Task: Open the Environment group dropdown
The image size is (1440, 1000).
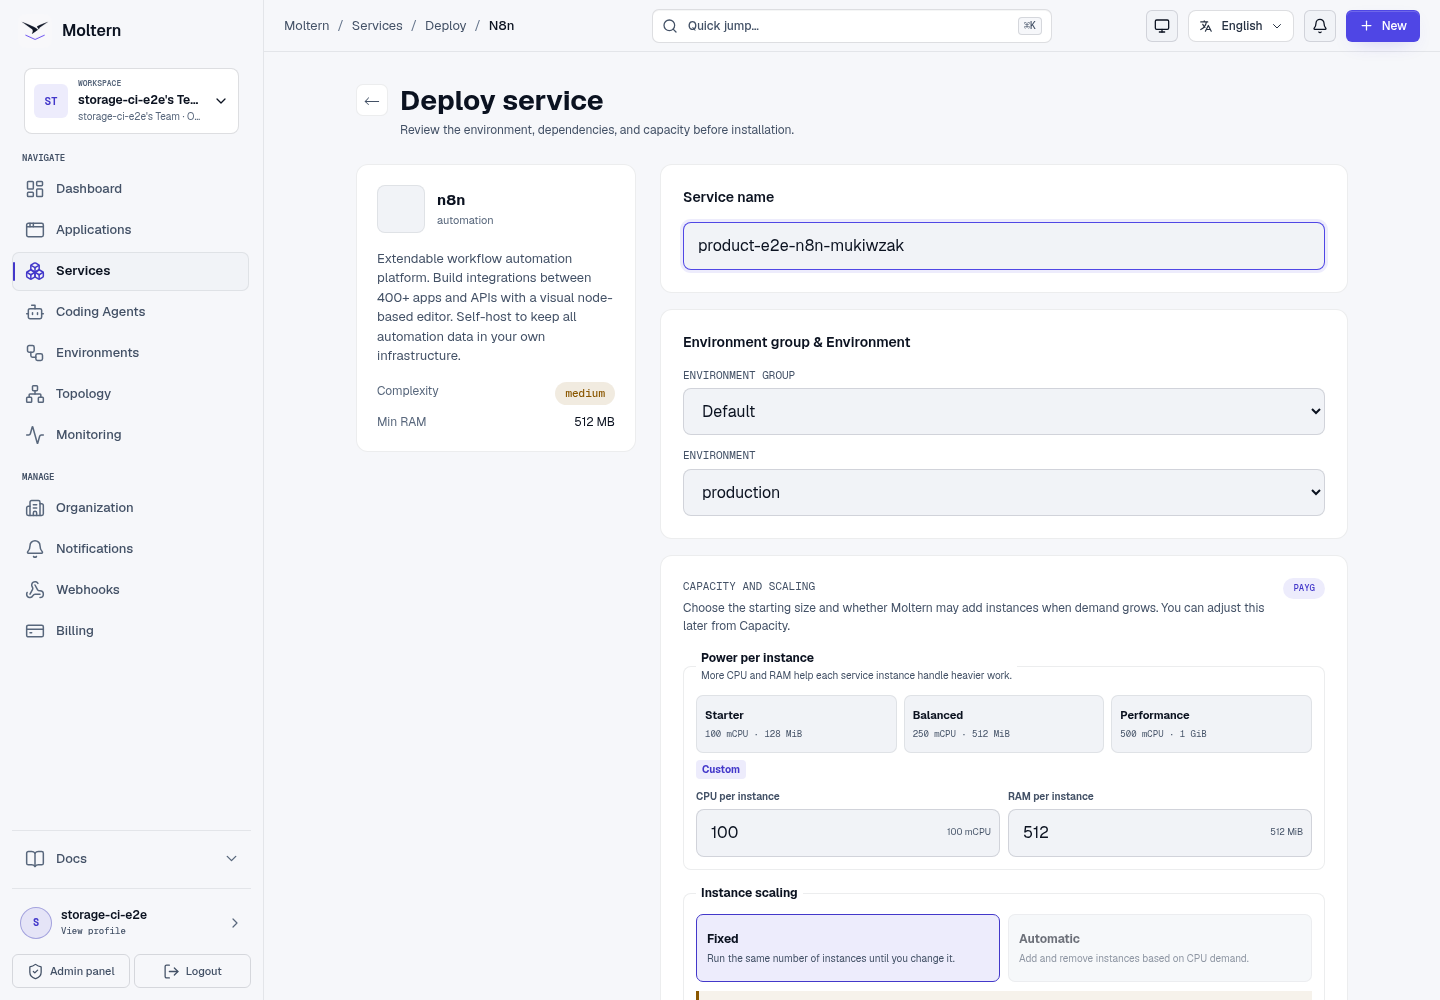Action: tap(1004, 412)
